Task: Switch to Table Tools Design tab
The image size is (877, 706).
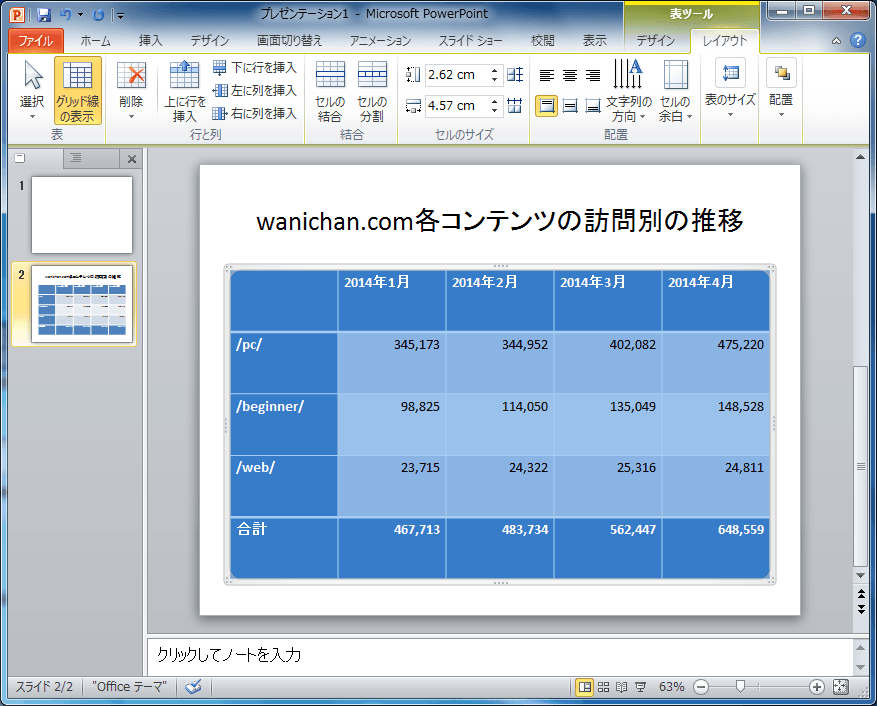Action: pos(656,41)
